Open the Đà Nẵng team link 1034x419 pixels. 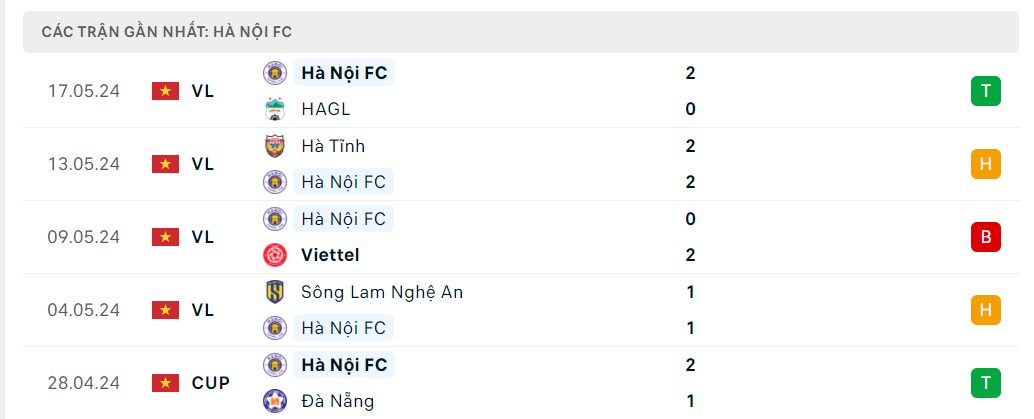[337, 401]
